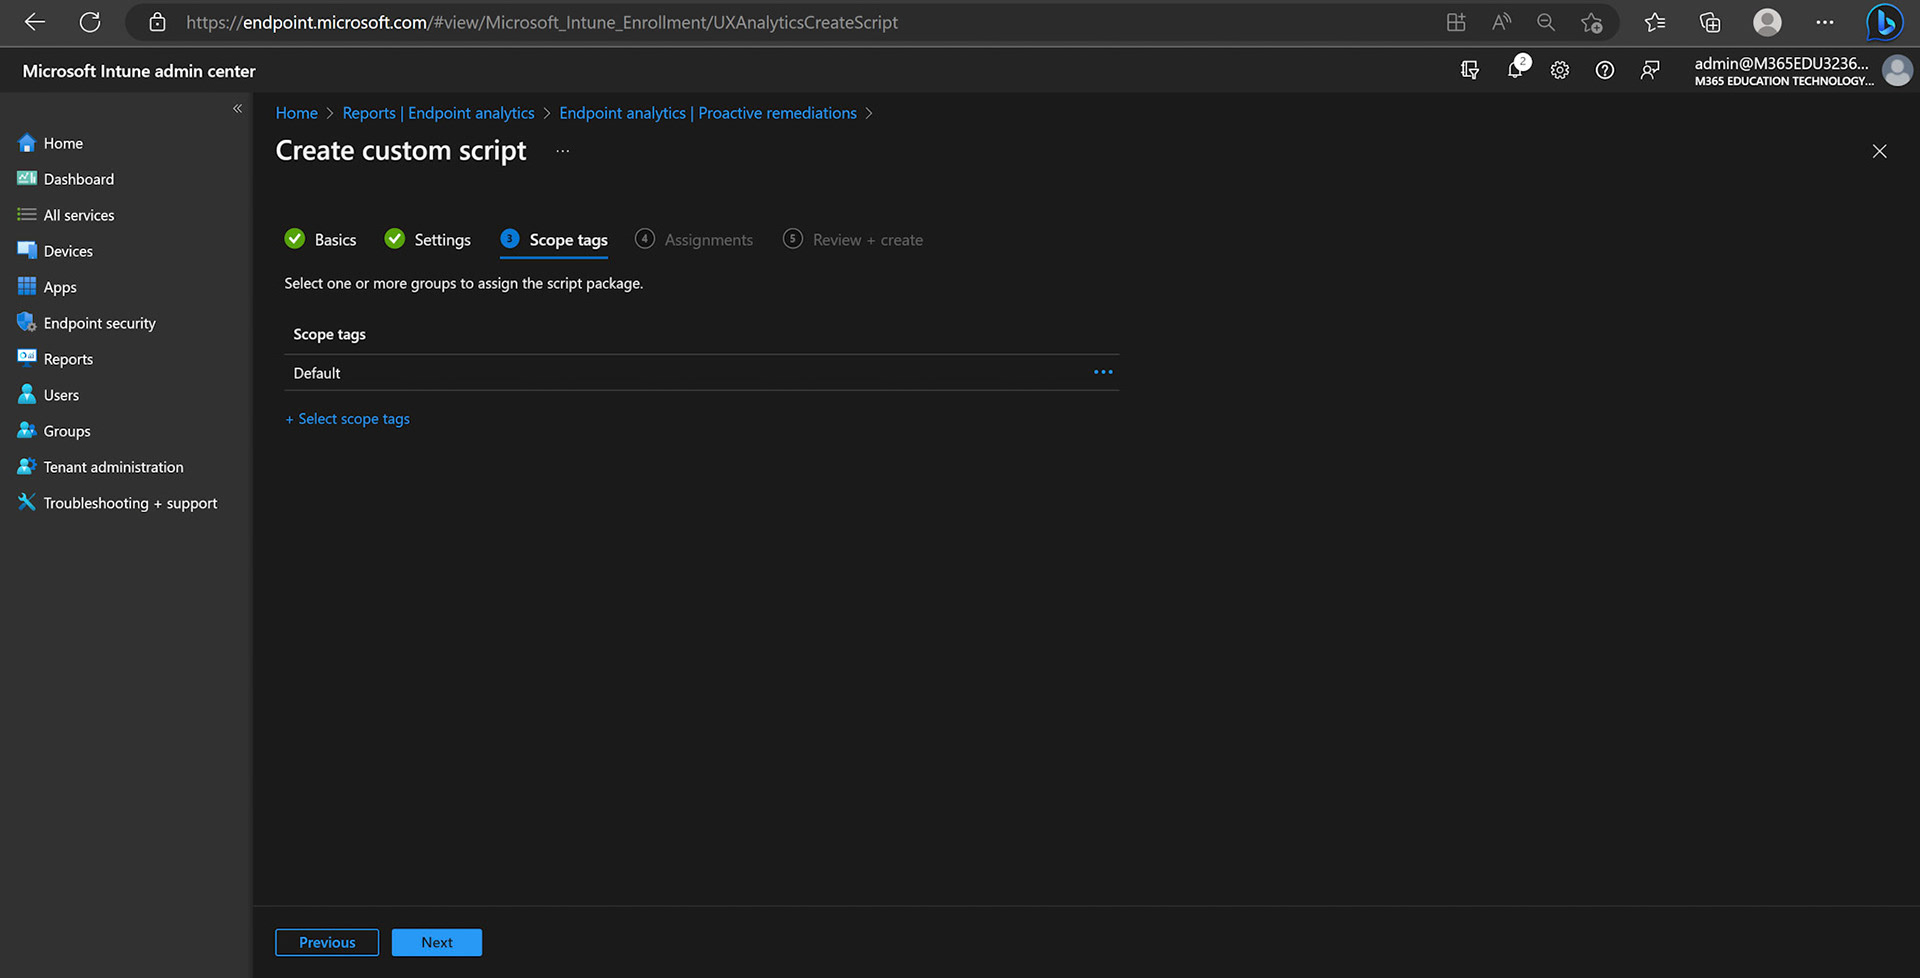Click the Microsoft Intune admin center title

point(139,71)
